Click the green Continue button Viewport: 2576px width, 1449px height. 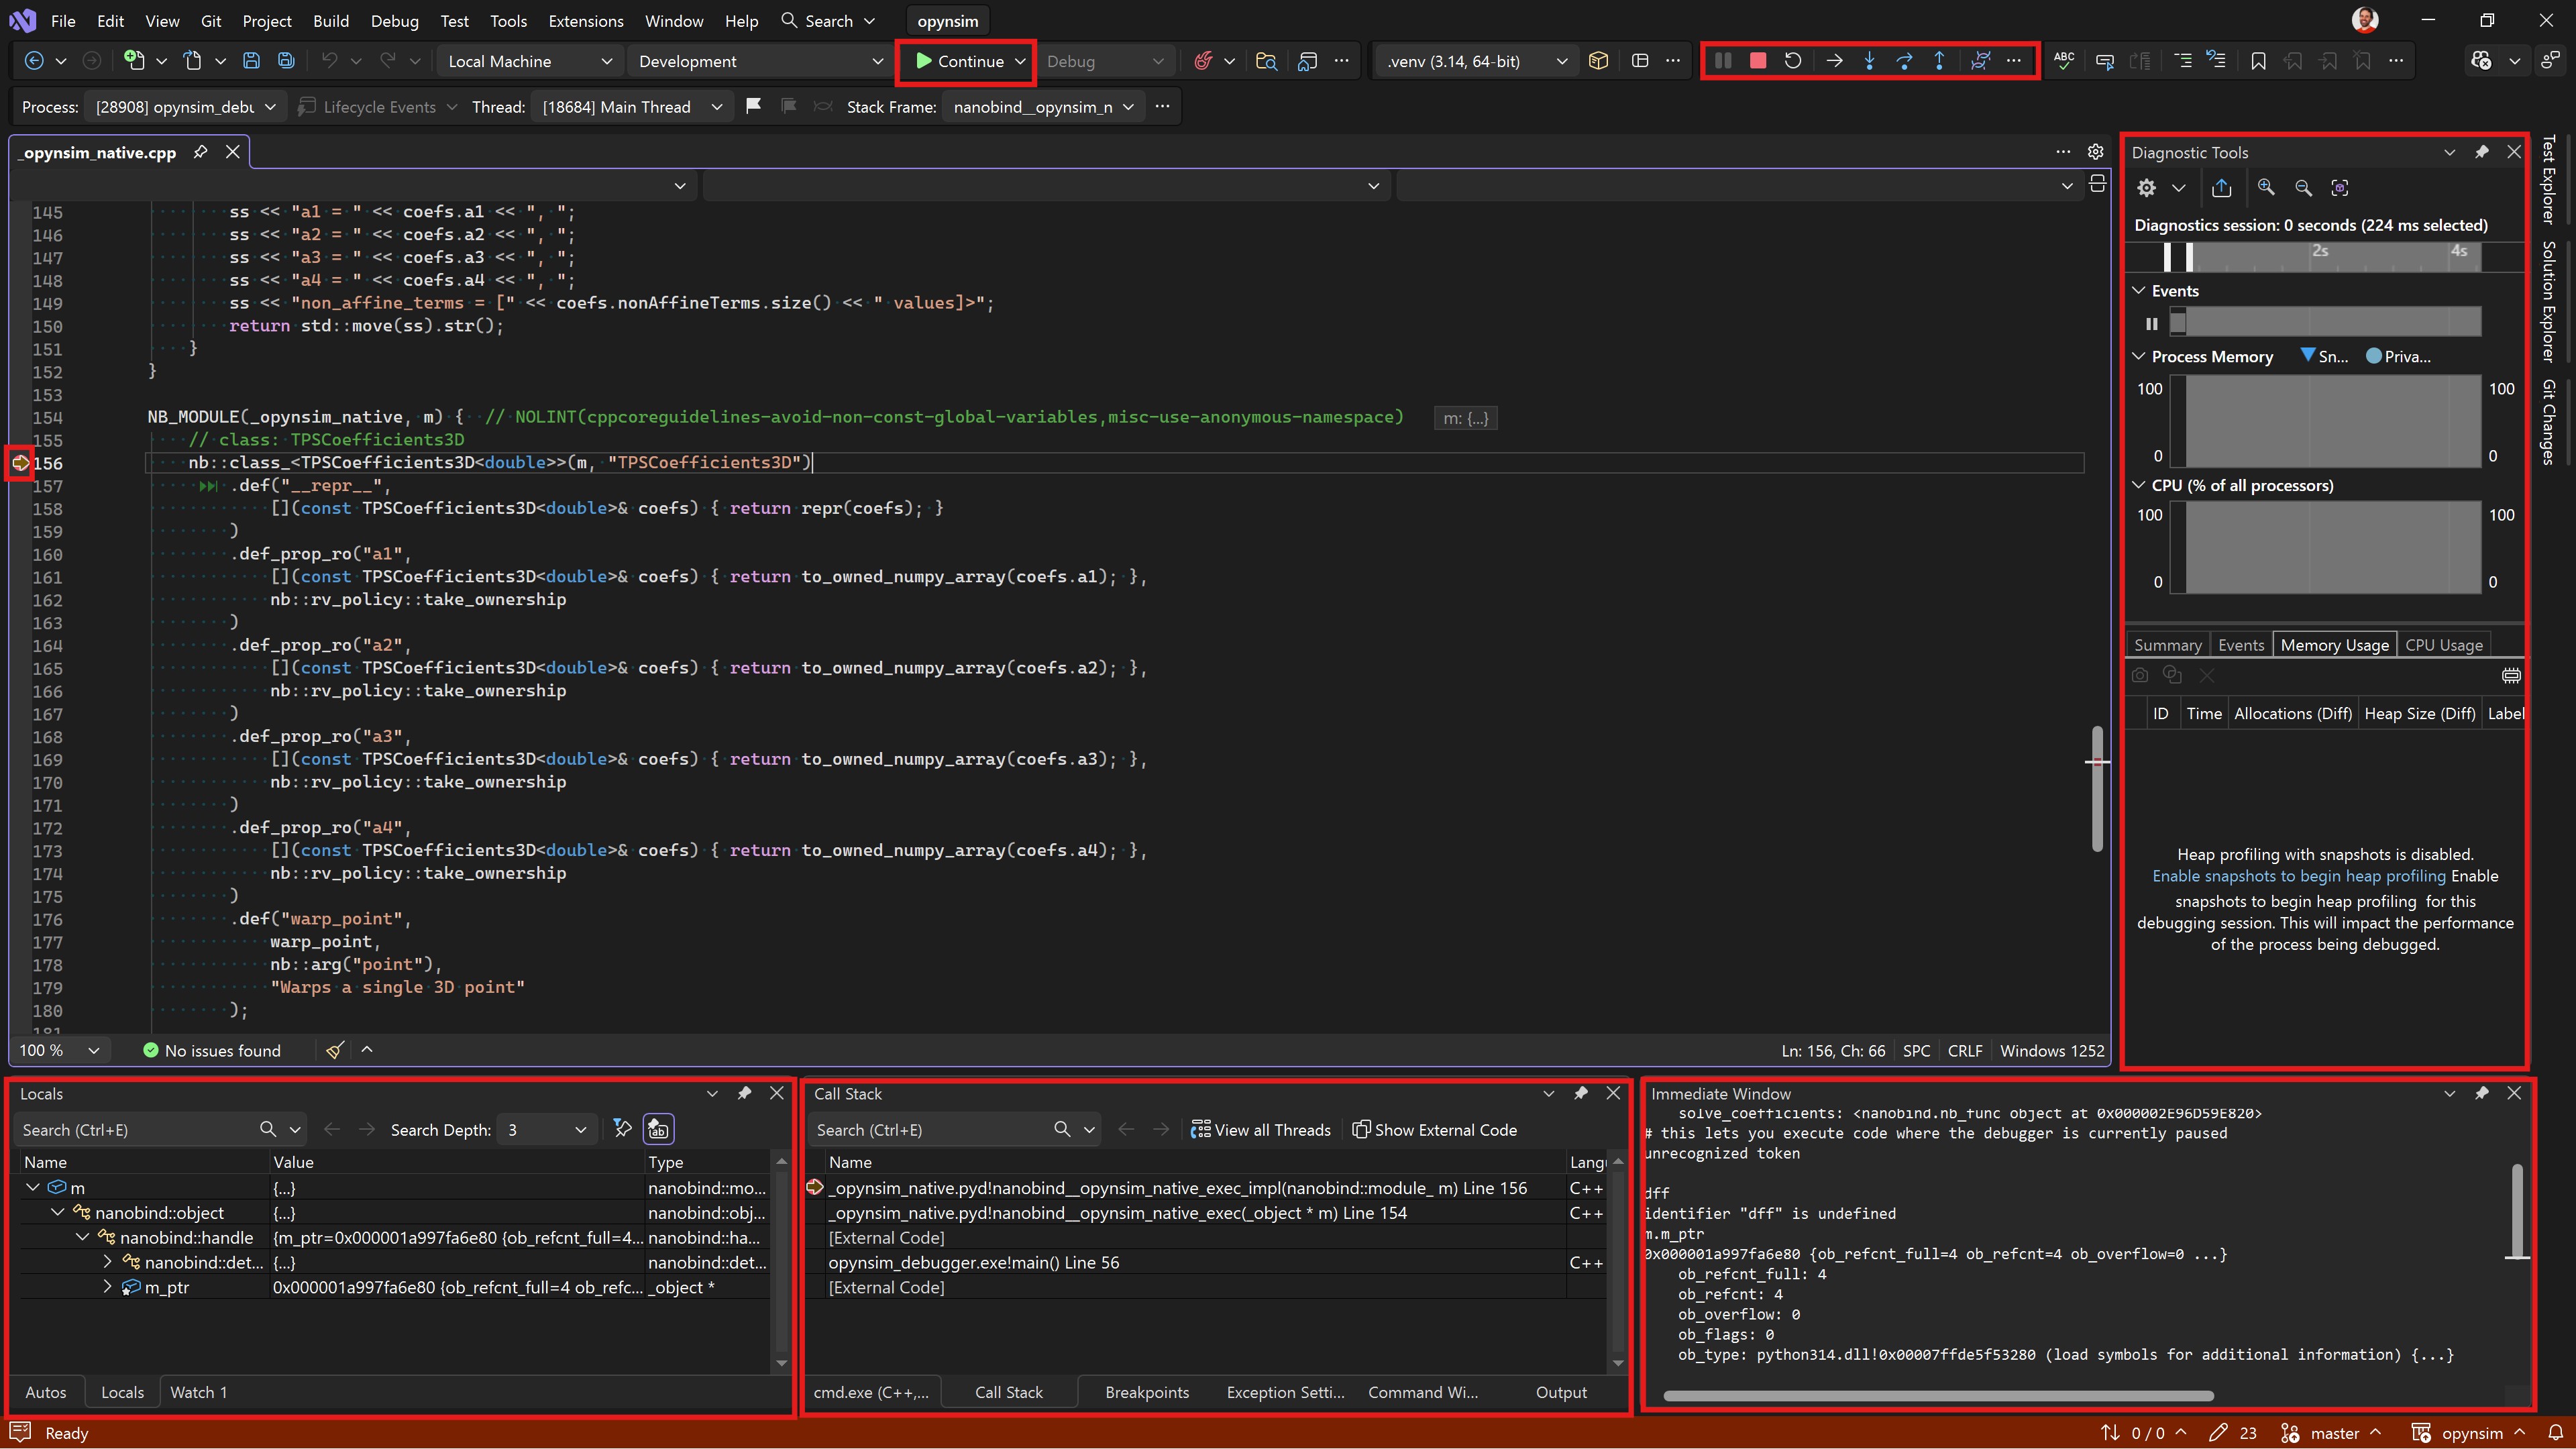(x=959, y=61)
